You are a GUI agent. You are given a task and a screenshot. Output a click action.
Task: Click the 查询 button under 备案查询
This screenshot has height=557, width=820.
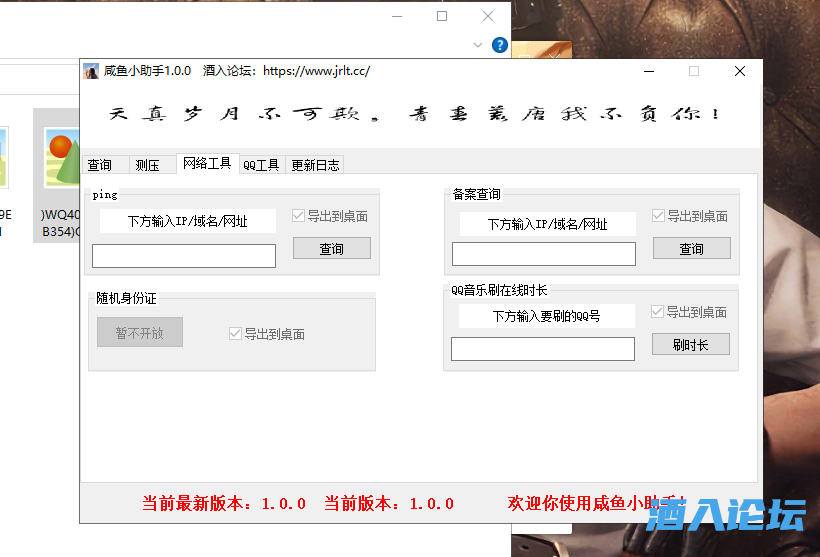coord(691,248)
